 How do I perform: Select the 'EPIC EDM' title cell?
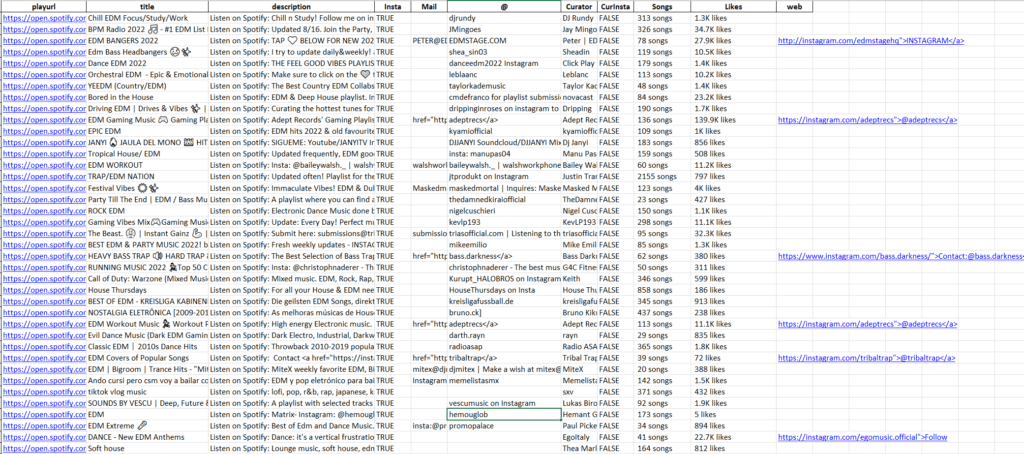(x=147, y=131)
